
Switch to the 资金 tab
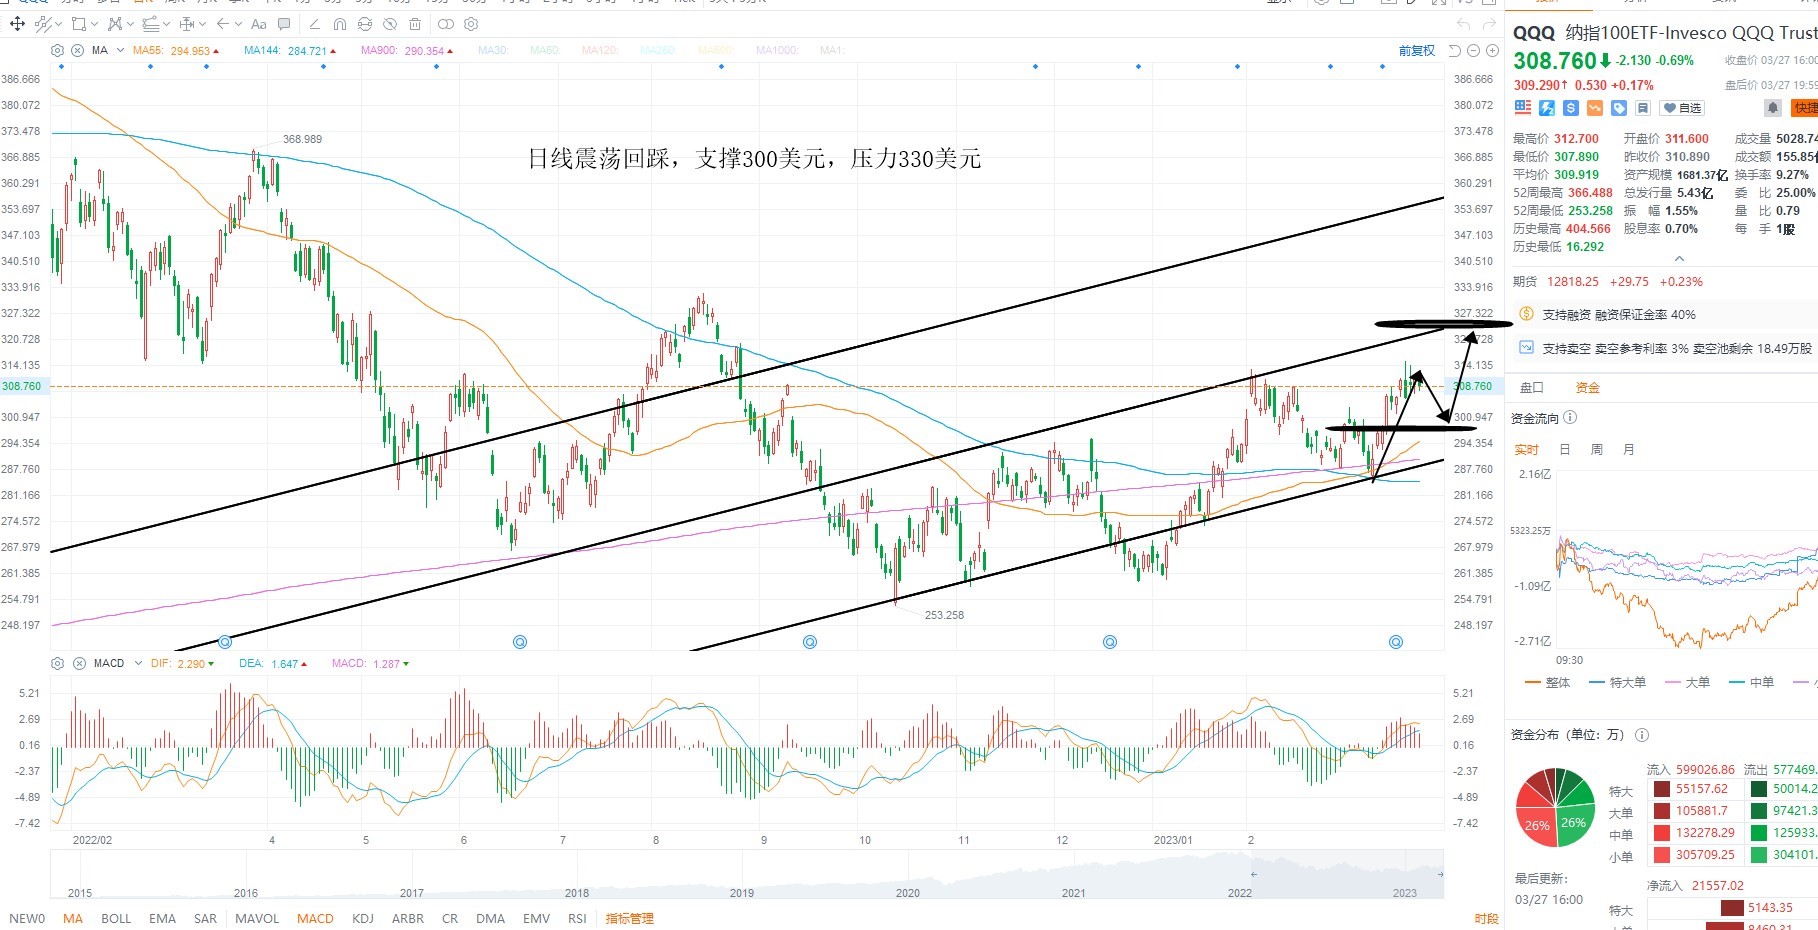(1588, 388)
